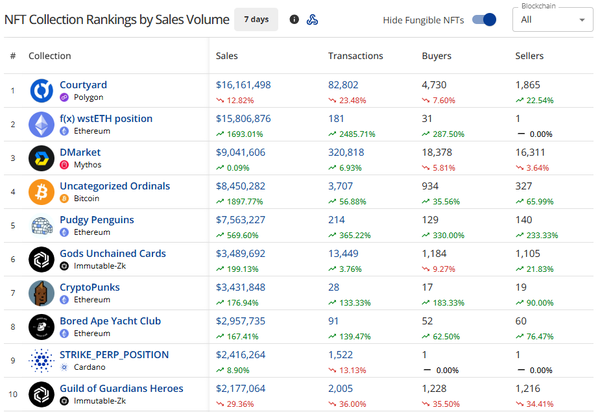
Task: Click Courtyard sellers value 1,865
Action: click(x=528, y=85)
